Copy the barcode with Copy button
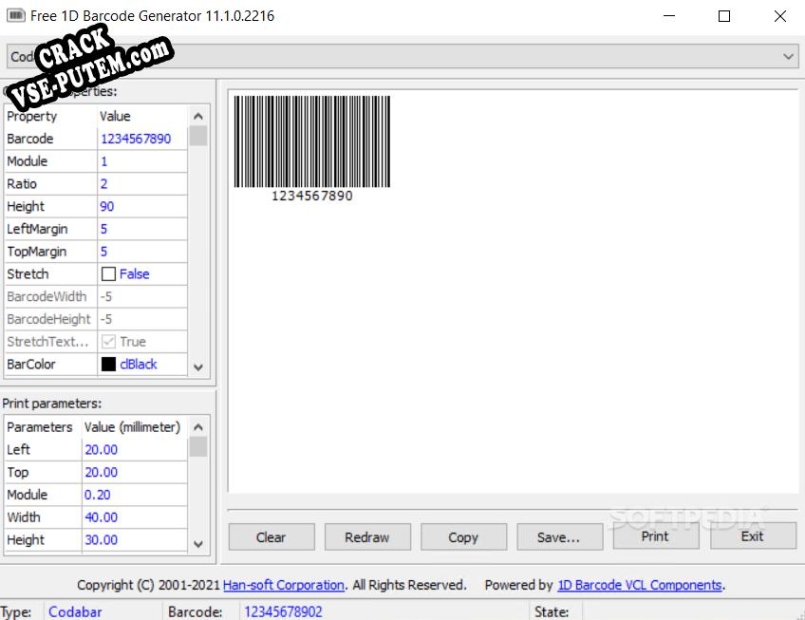This screenshot has width=805, height=620. coord(463,537)
